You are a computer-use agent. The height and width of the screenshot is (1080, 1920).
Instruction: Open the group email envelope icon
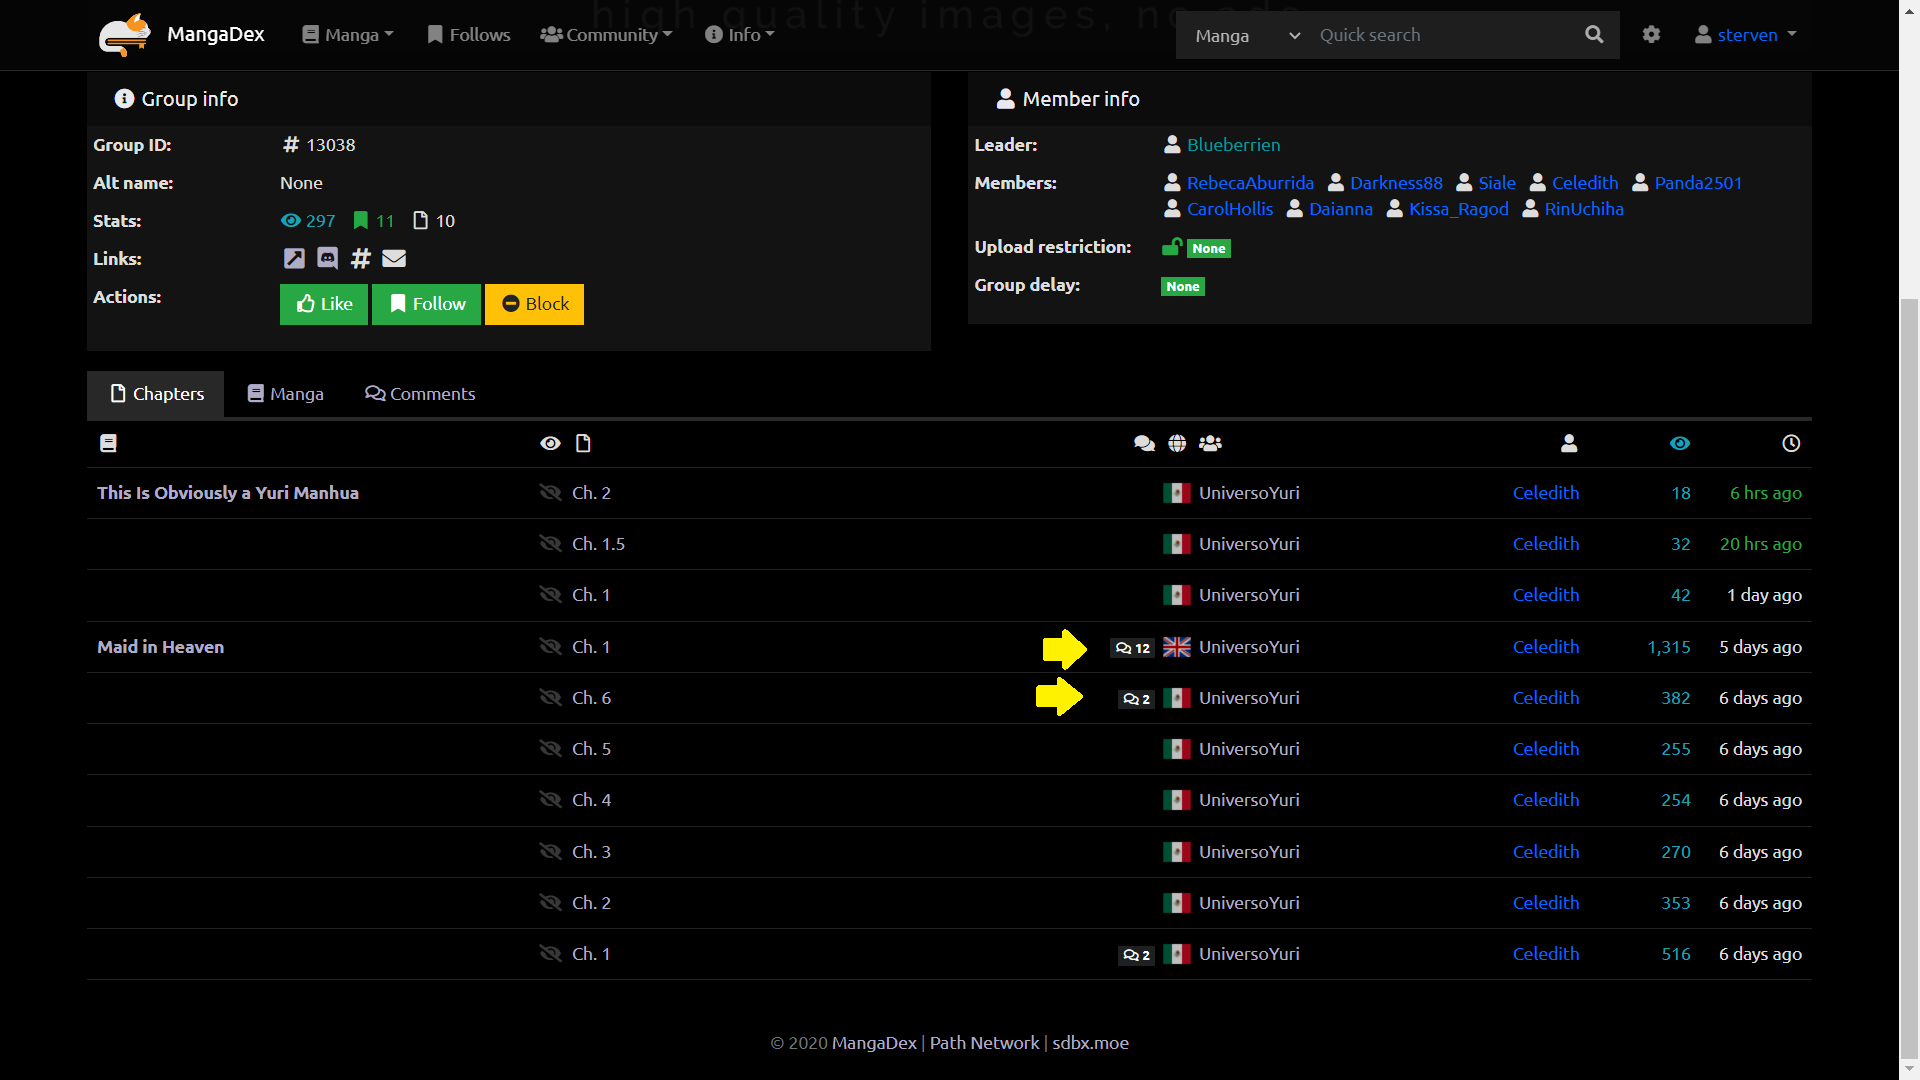394,259
